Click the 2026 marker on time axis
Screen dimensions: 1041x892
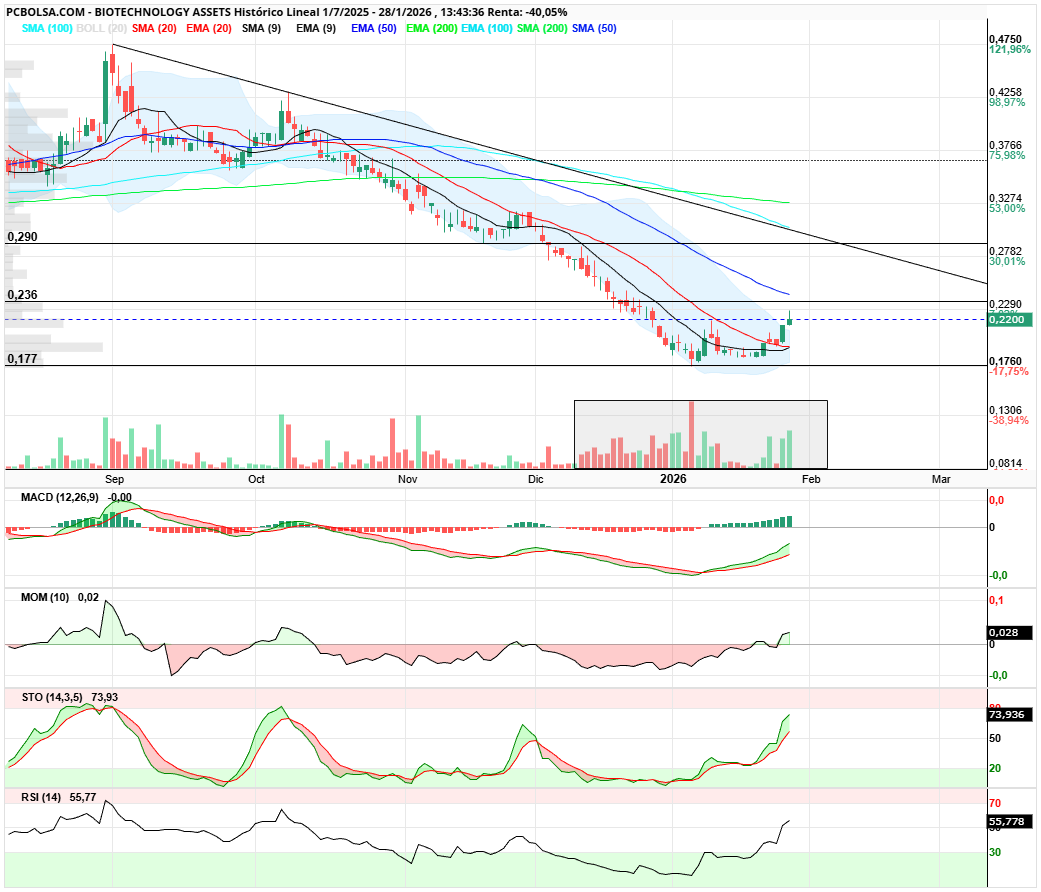(x=673, y=479)
